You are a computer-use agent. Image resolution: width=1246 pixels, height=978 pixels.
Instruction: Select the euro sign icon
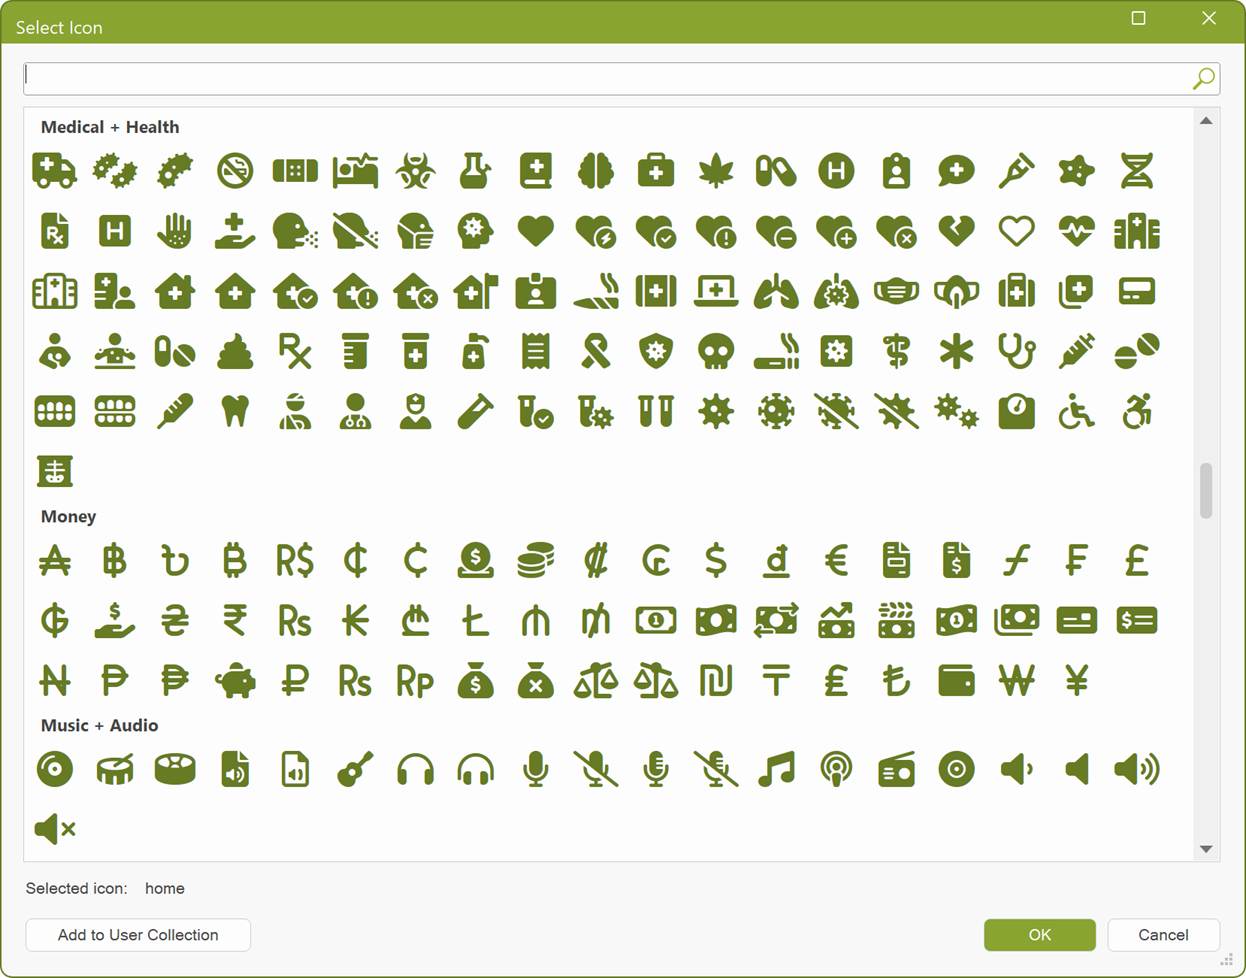tap(836, 561)
